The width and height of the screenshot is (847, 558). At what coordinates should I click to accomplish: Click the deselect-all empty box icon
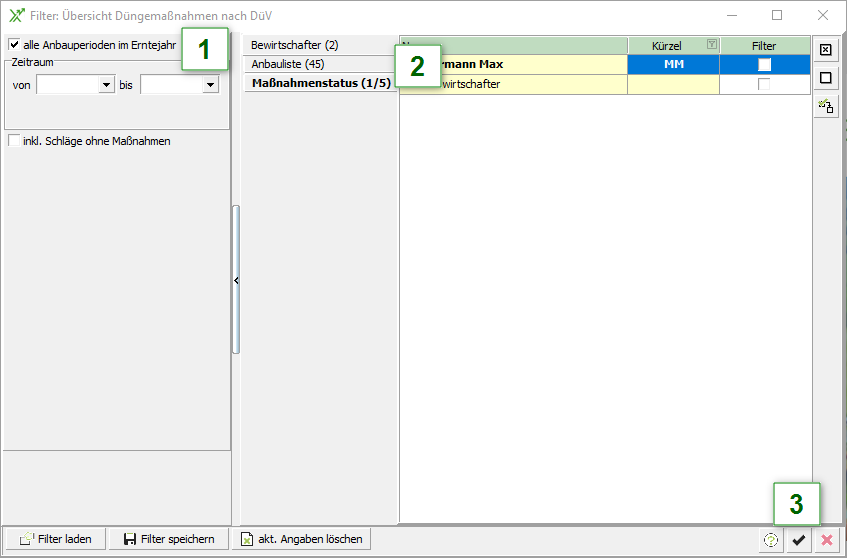(x=825, y=77)
